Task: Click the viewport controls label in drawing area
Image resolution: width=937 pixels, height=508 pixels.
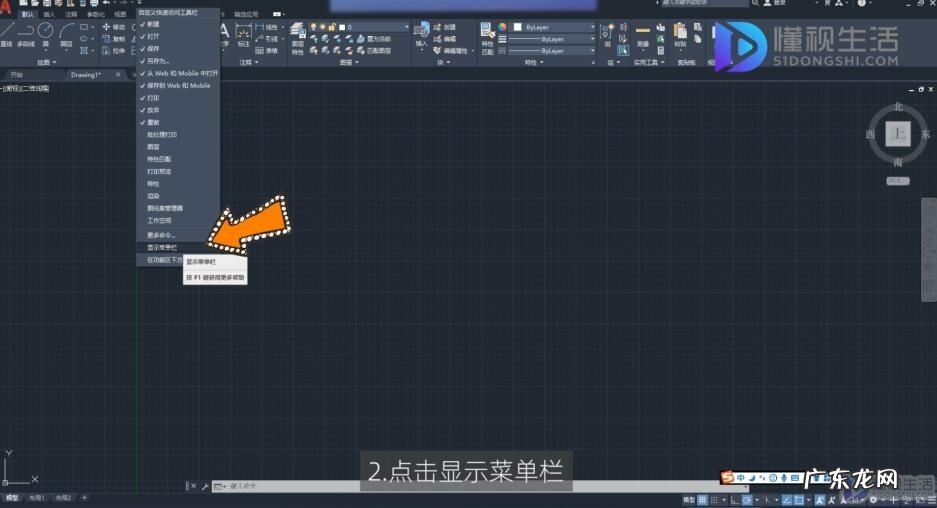Action: click(25, 88)
